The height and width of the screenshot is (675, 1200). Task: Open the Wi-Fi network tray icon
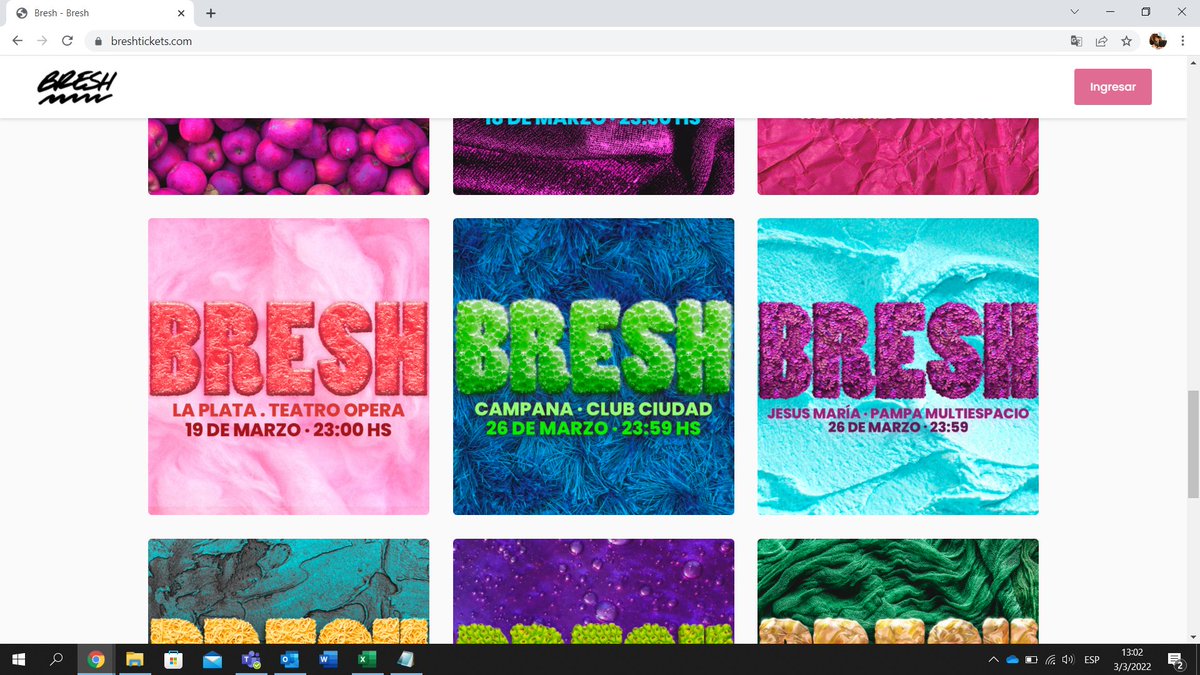point(1050,659)
